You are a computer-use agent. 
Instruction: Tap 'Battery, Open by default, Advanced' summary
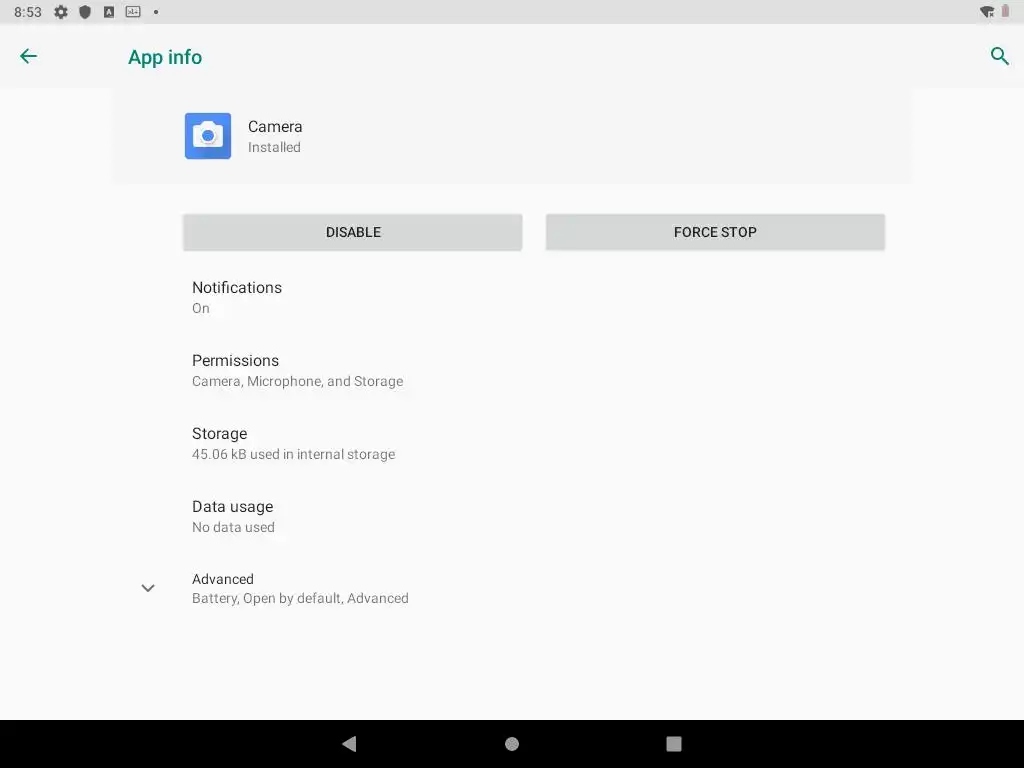coord(300,598)
